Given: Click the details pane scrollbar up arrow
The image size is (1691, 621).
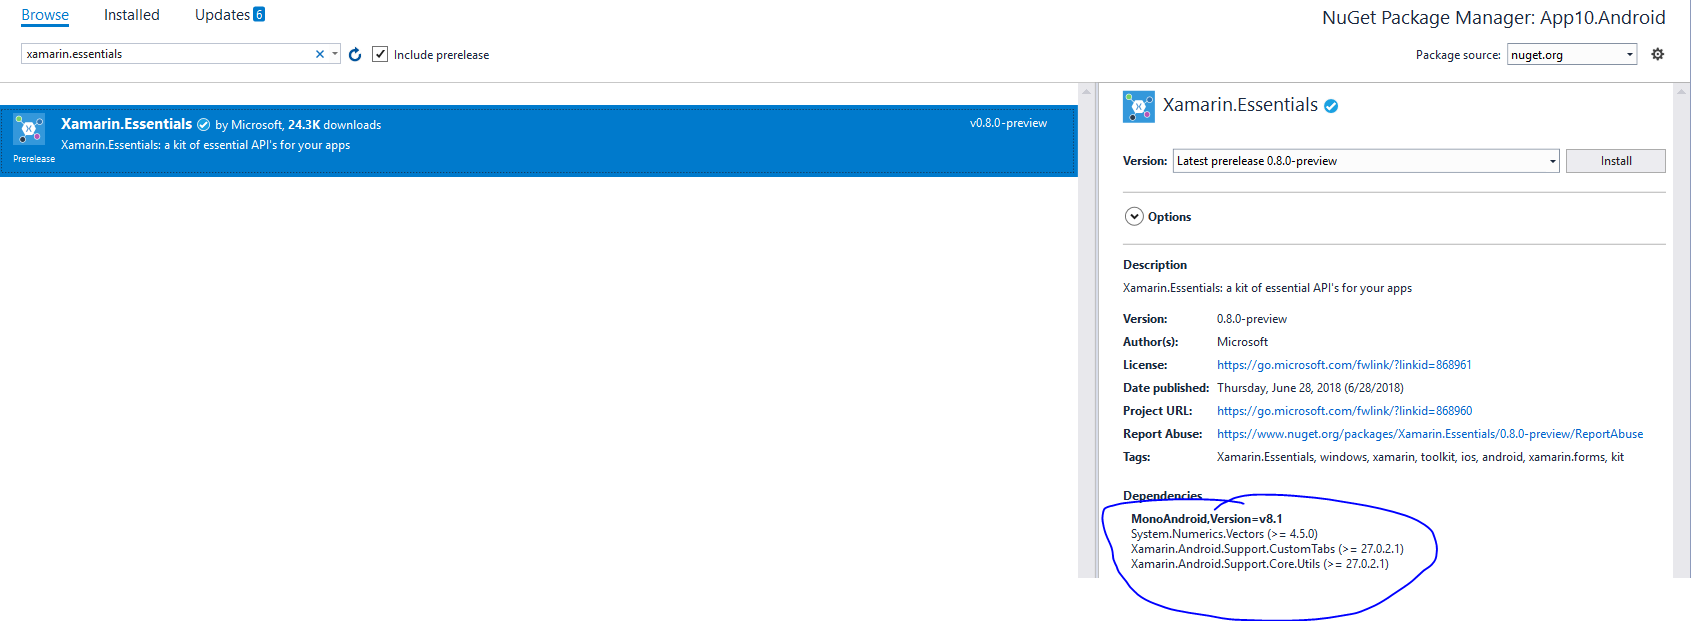Looking at the screenshot, I should pos(1682,92).
